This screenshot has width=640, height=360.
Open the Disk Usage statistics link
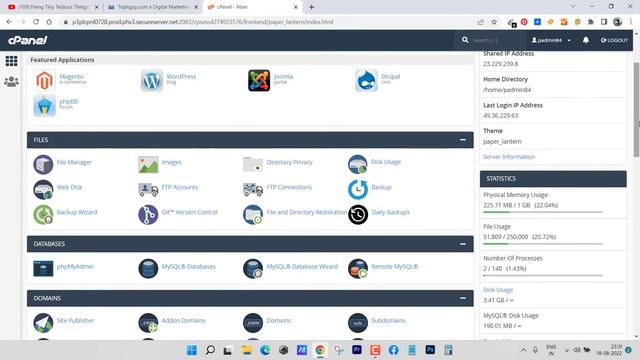(498, 290)
